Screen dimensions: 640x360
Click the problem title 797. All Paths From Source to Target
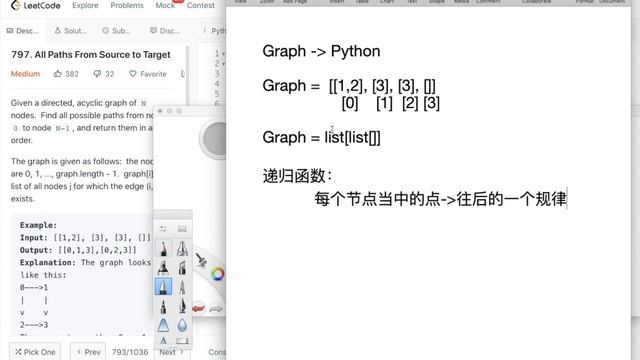[x=91, y=55]
